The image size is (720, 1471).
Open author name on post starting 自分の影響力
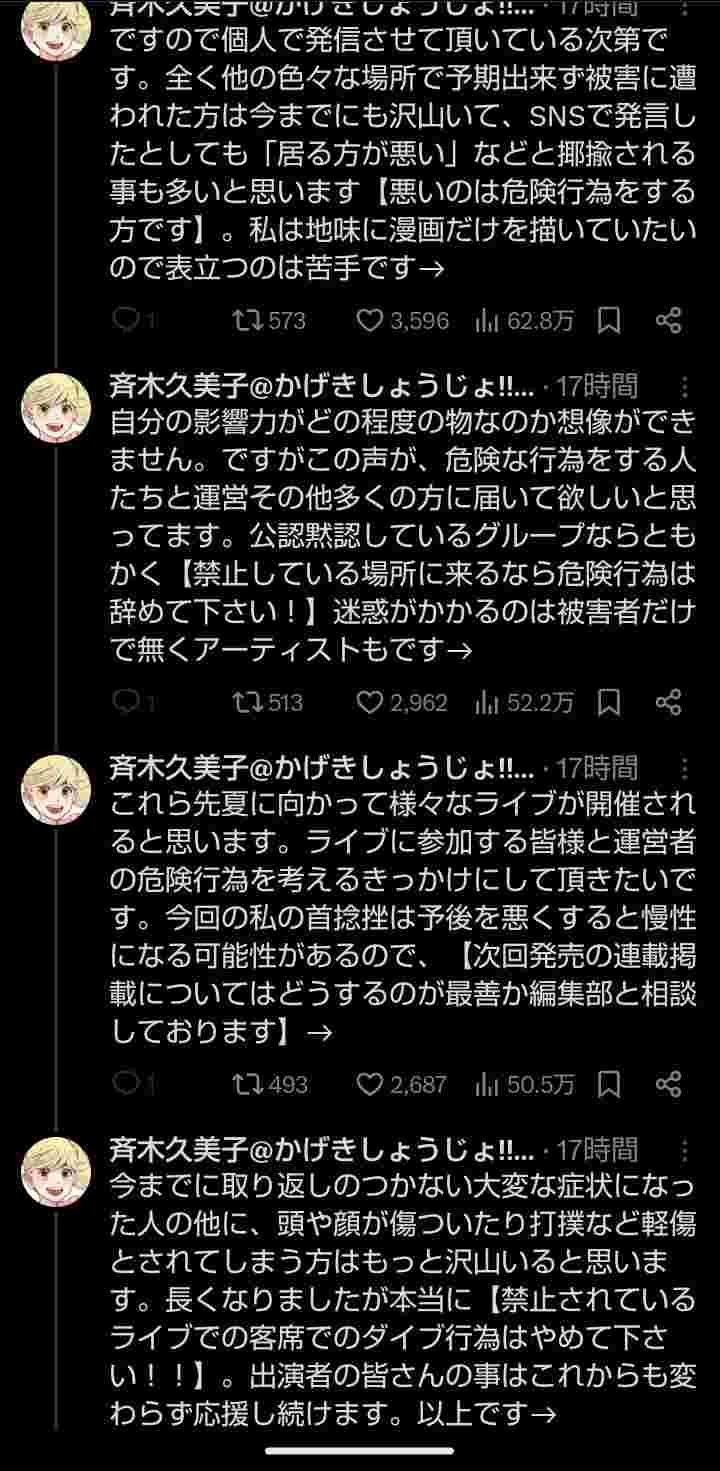pos(322,387)
